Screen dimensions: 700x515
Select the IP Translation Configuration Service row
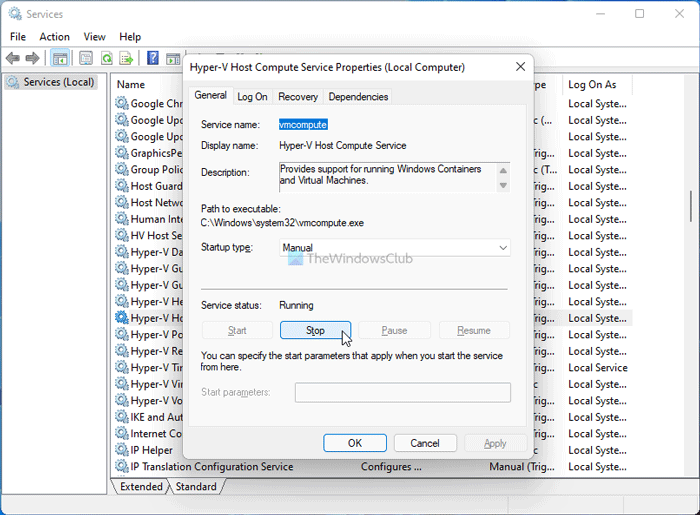(x=373, y=466)
